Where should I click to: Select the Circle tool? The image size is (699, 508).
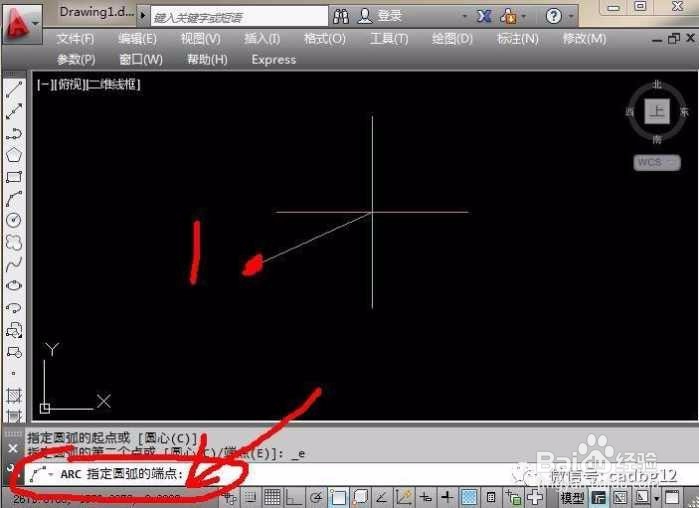14,220
